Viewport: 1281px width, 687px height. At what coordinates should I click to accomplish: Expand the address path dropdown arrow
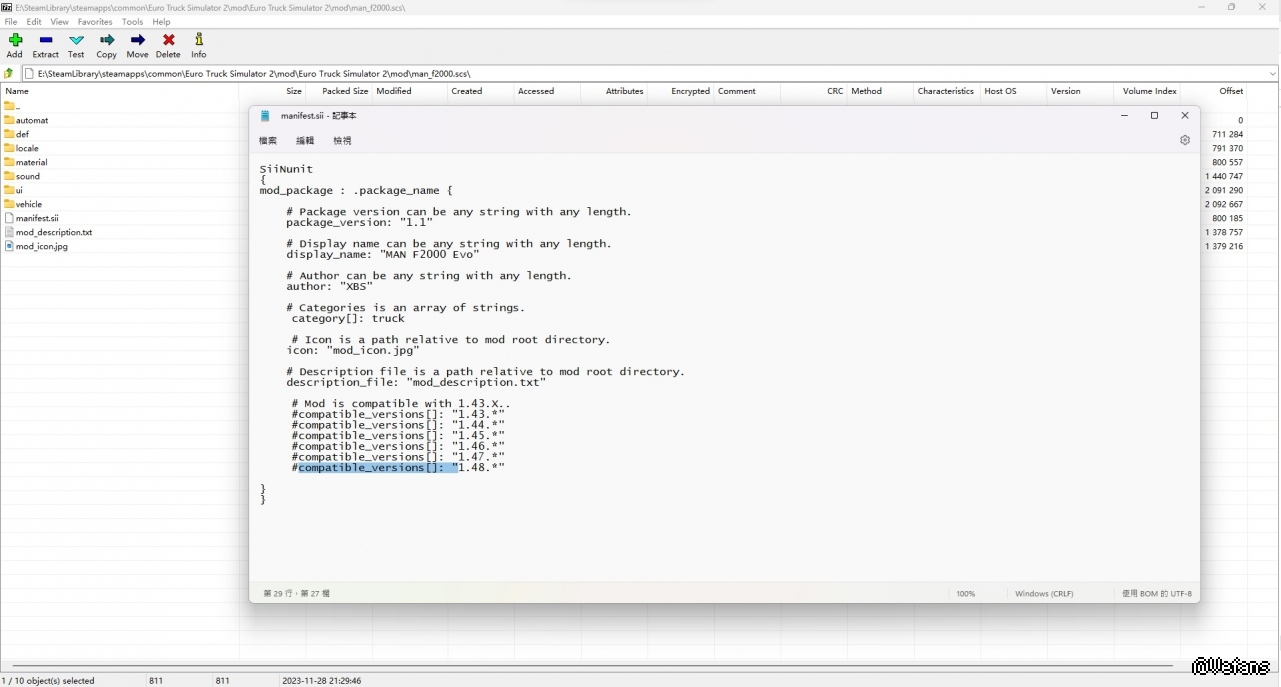click(x=1272, y=73)
